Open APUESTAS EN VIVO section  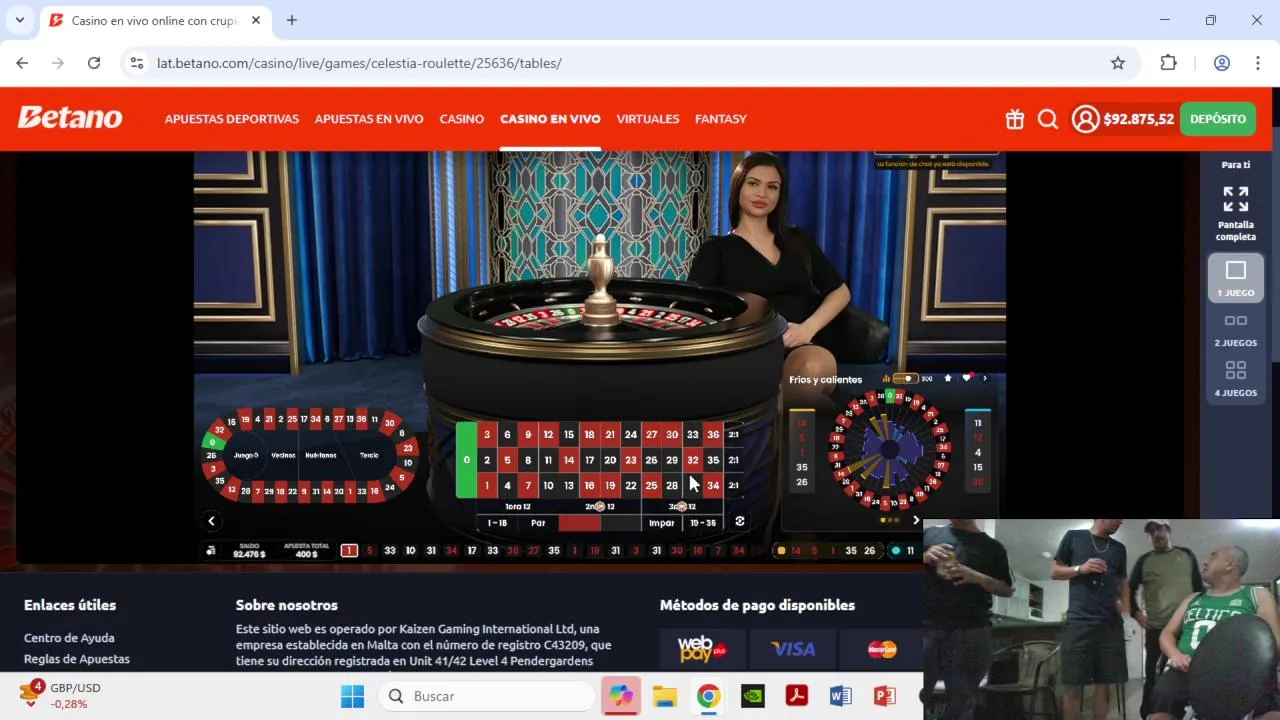pos(369,119)
